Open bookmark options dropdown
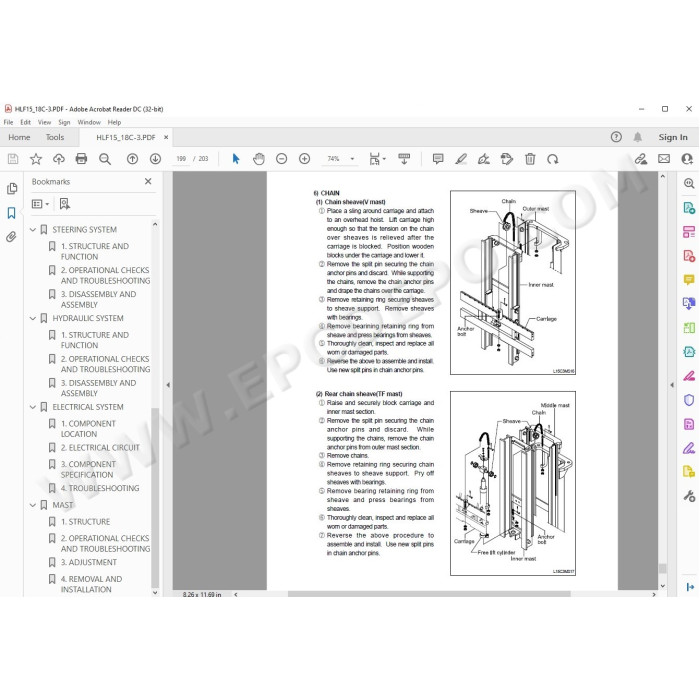700x700 pixels. 40,204
